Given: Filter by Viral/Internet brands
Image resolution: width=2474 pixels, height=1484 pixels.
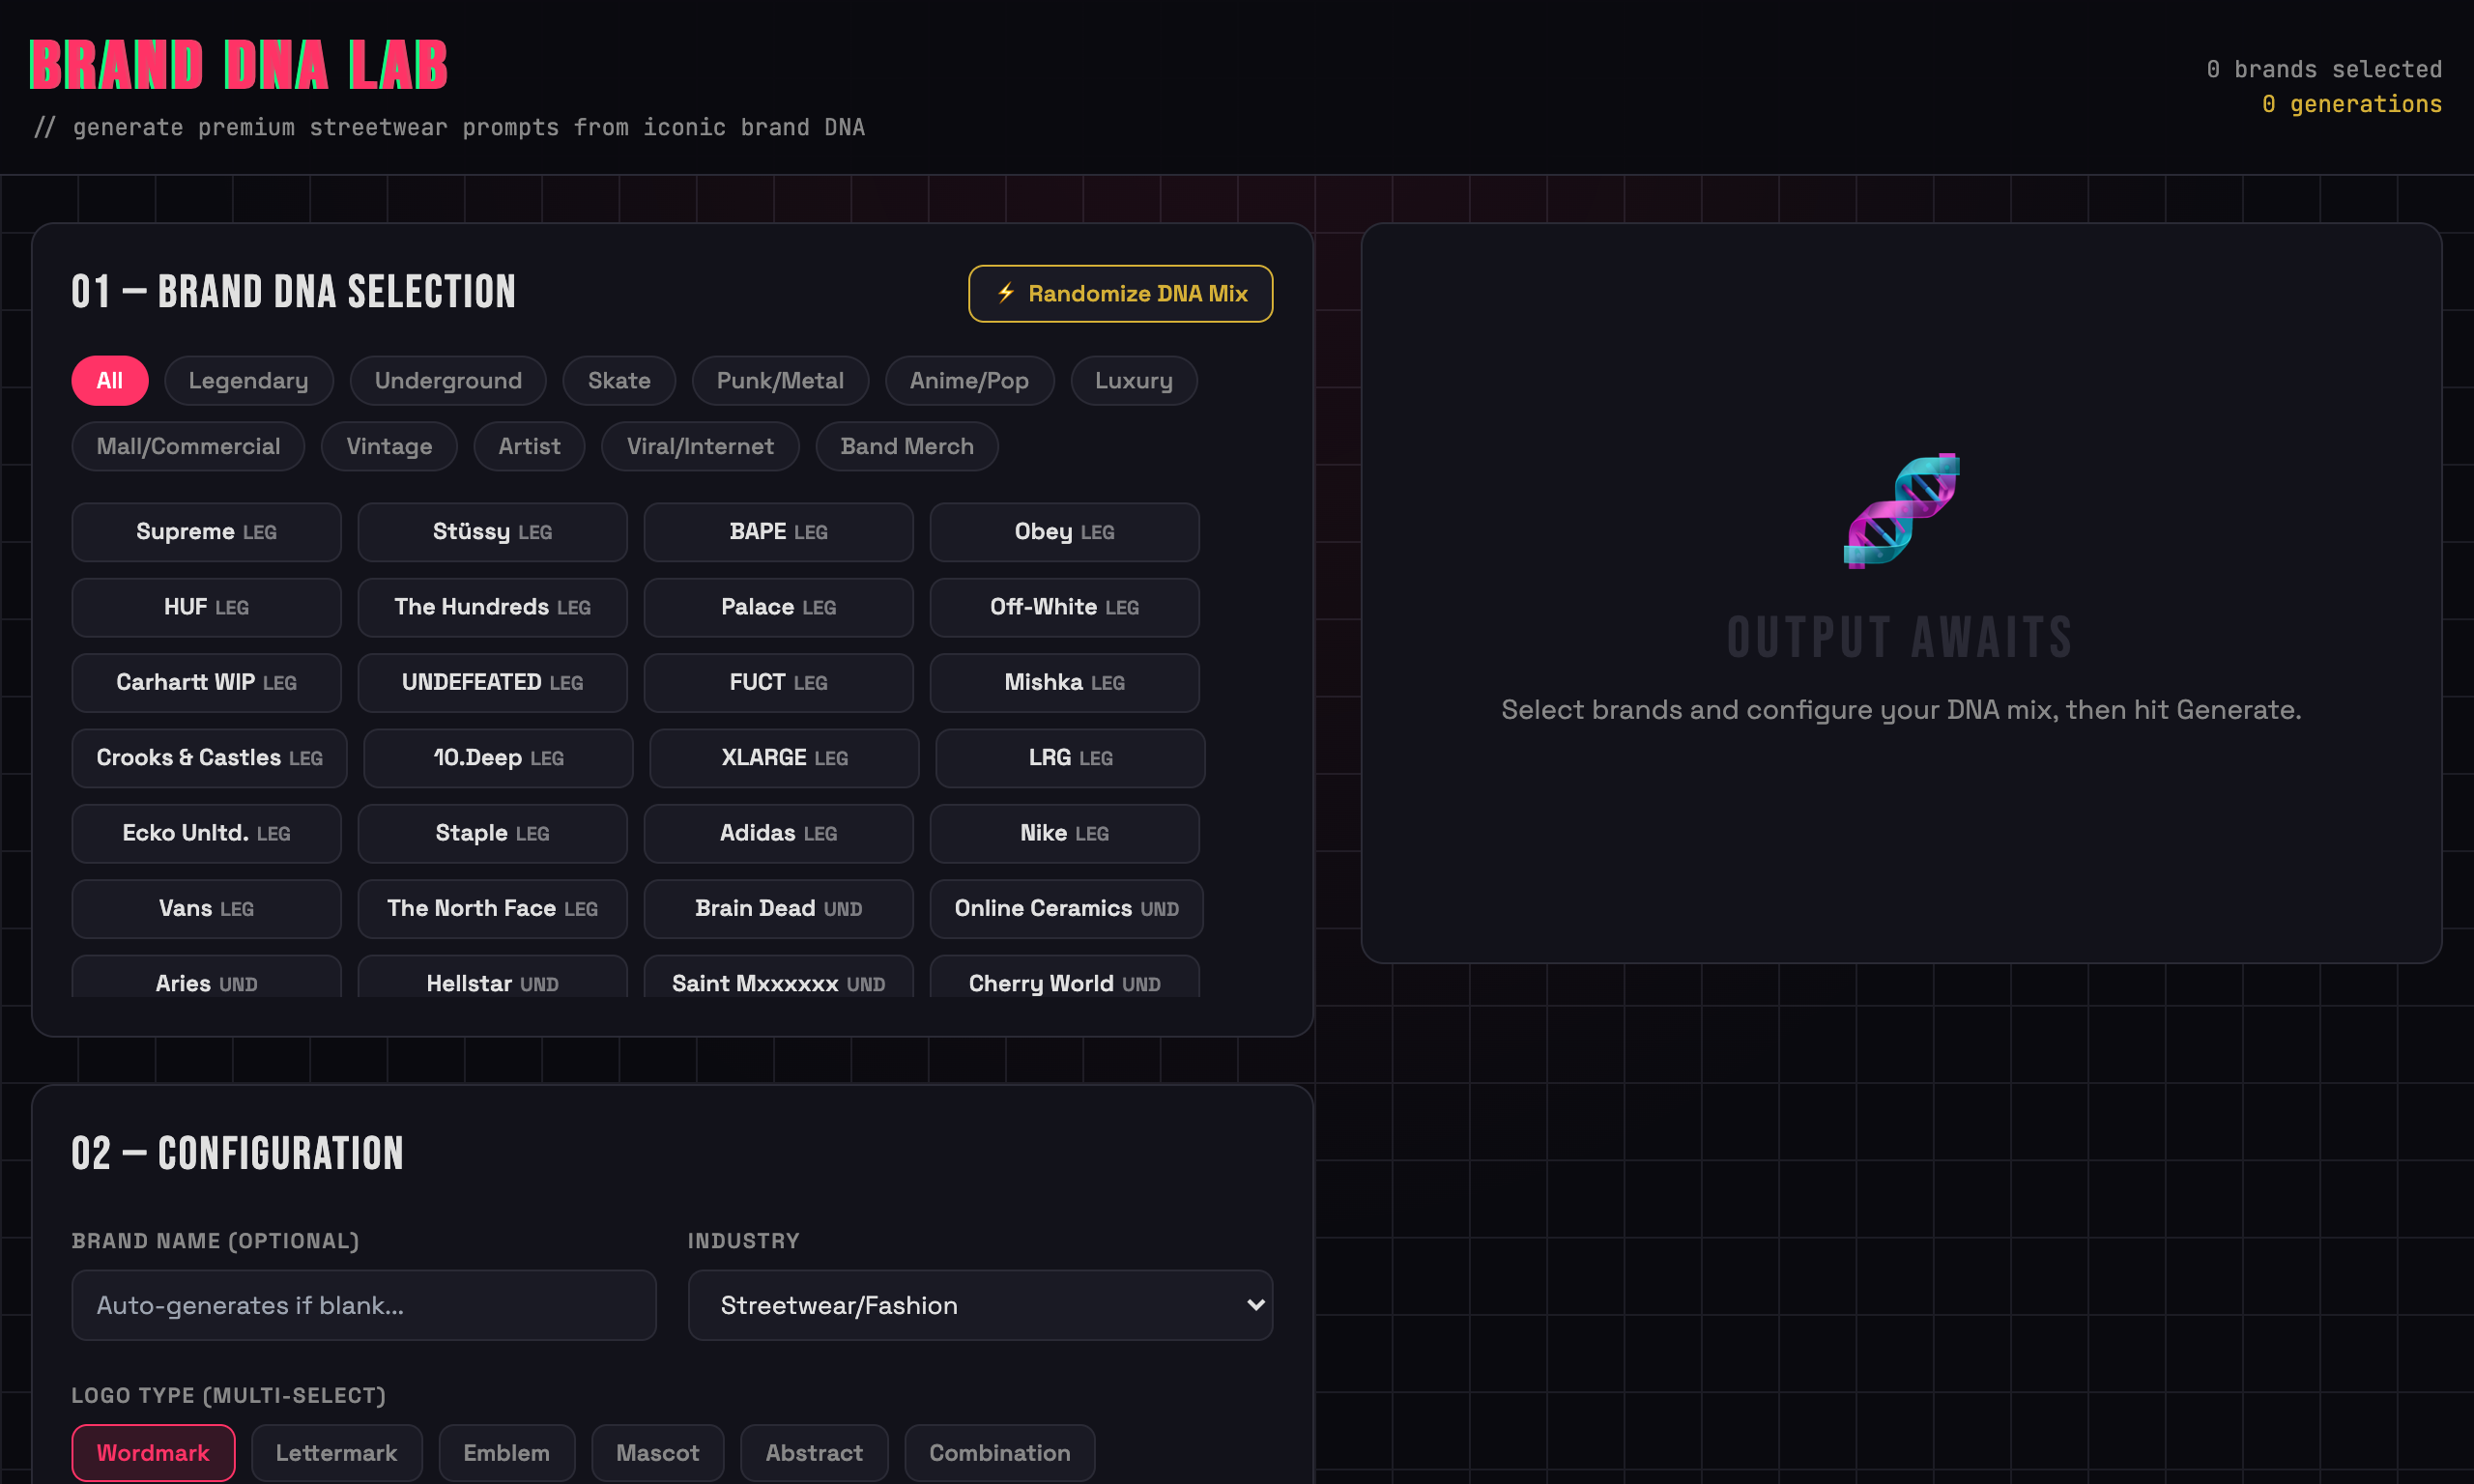Looking at the screenshot, I should (700, 446).
